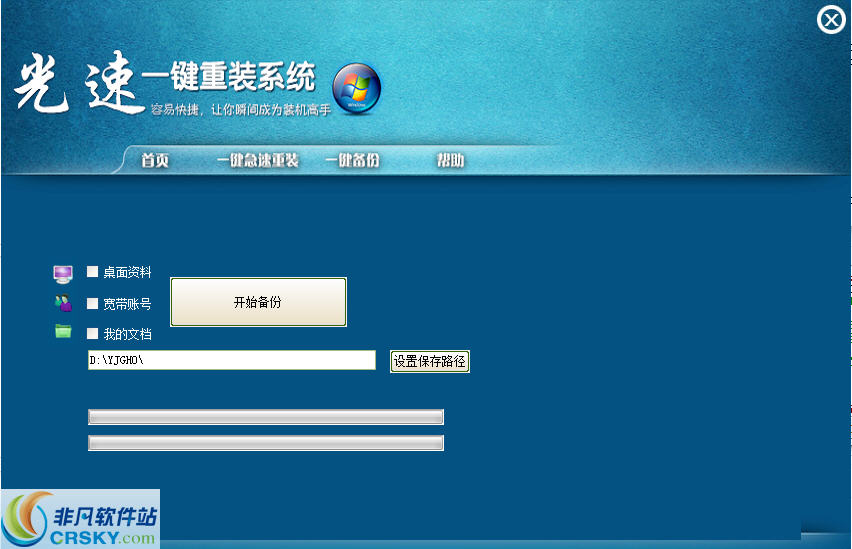Switch to the 一键急速重装 tab
Image resolution: width=852 pixels, height=549 pixels.
pyautogui.click(x=258, y=160)
